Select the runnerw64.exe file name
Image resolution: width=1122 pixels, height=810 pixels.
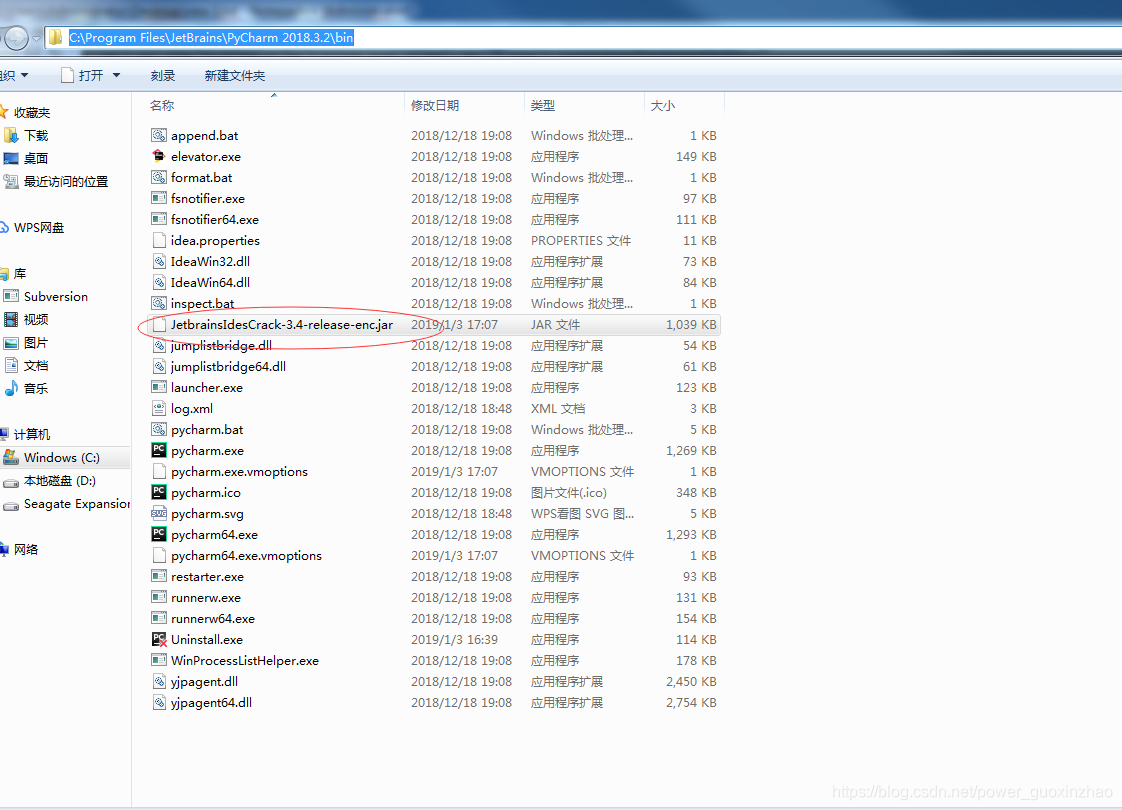[213, 618]
